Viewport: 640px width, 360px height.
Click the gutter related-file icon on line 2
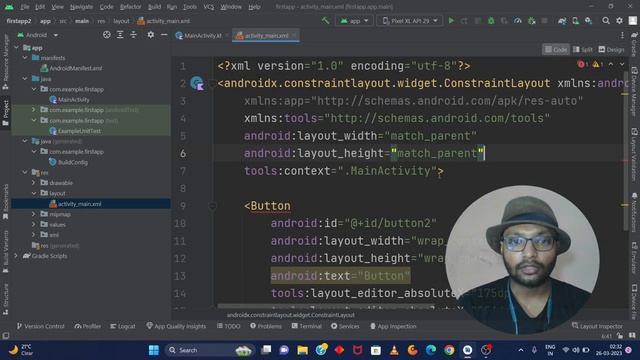click(198, 84)
